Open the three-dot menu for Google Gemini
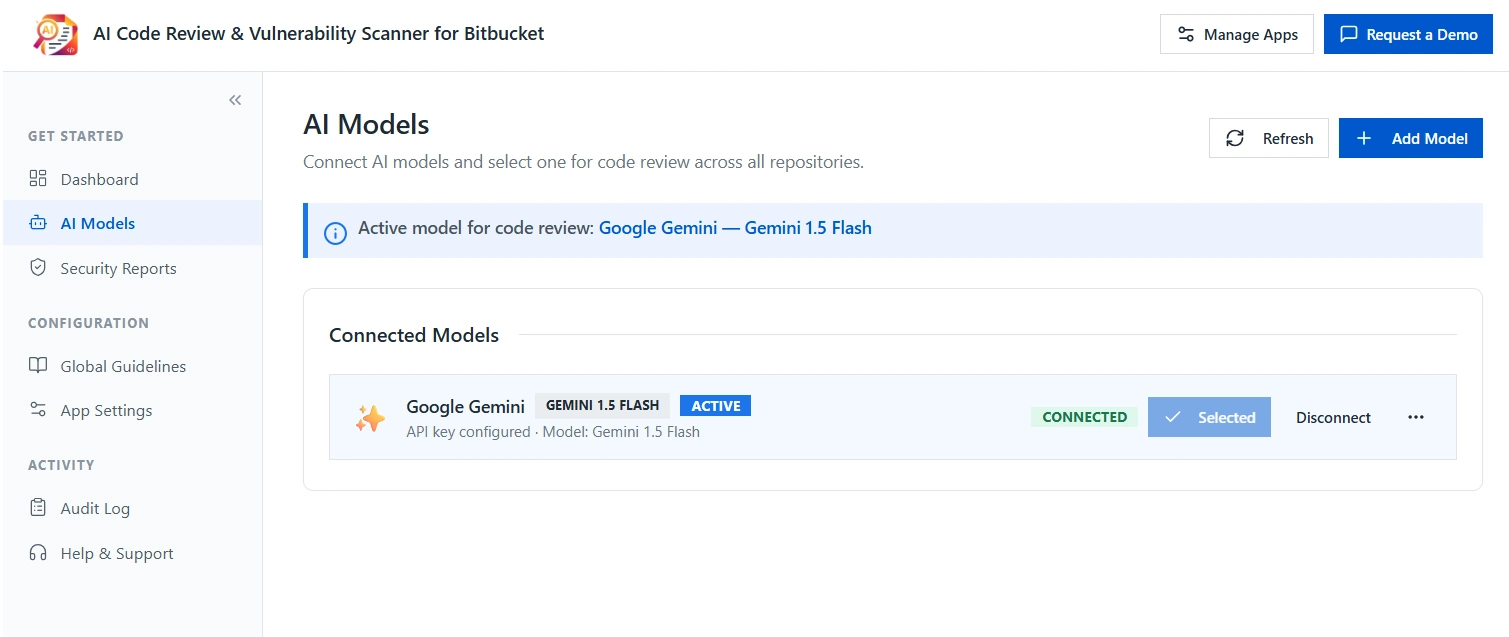Screen dimensions: 1509x637 point(1416,417)
